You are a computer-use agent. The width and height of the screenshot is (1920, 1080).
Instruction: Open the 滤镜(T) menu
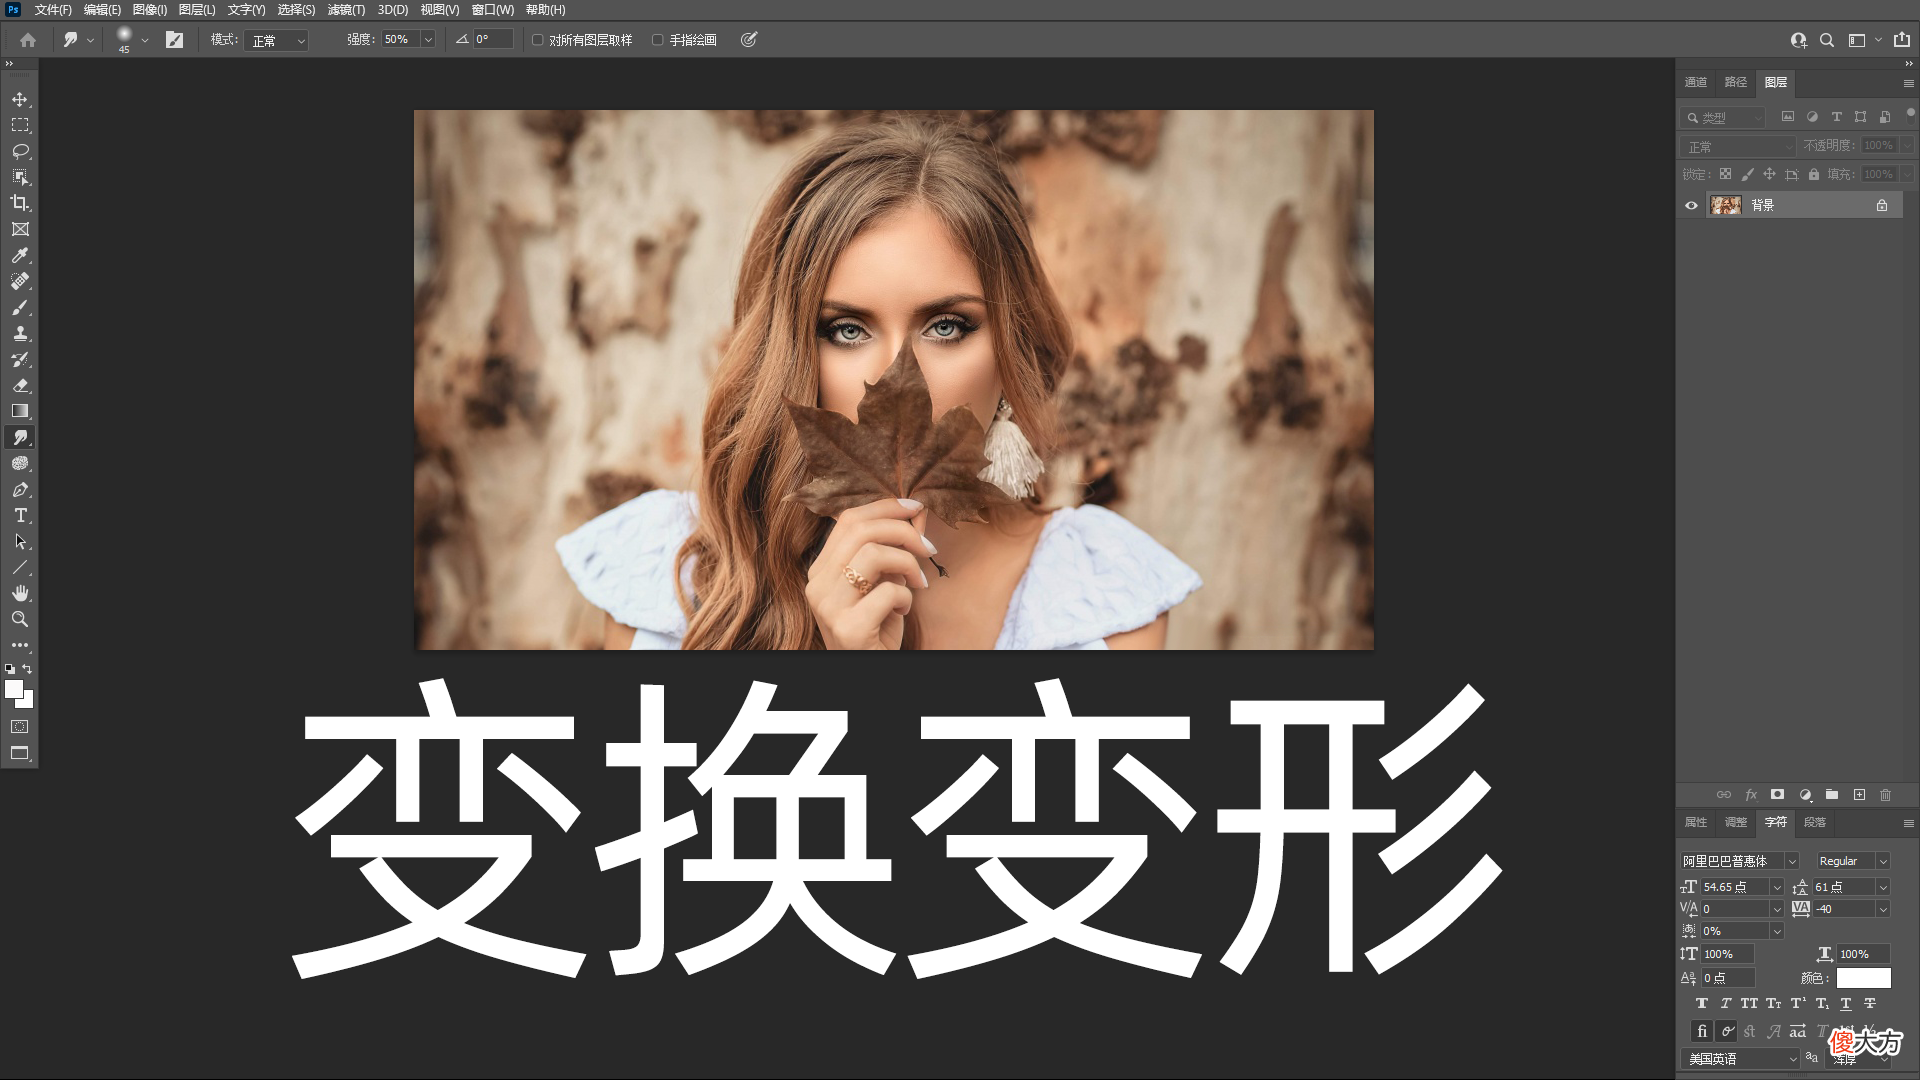346,10
